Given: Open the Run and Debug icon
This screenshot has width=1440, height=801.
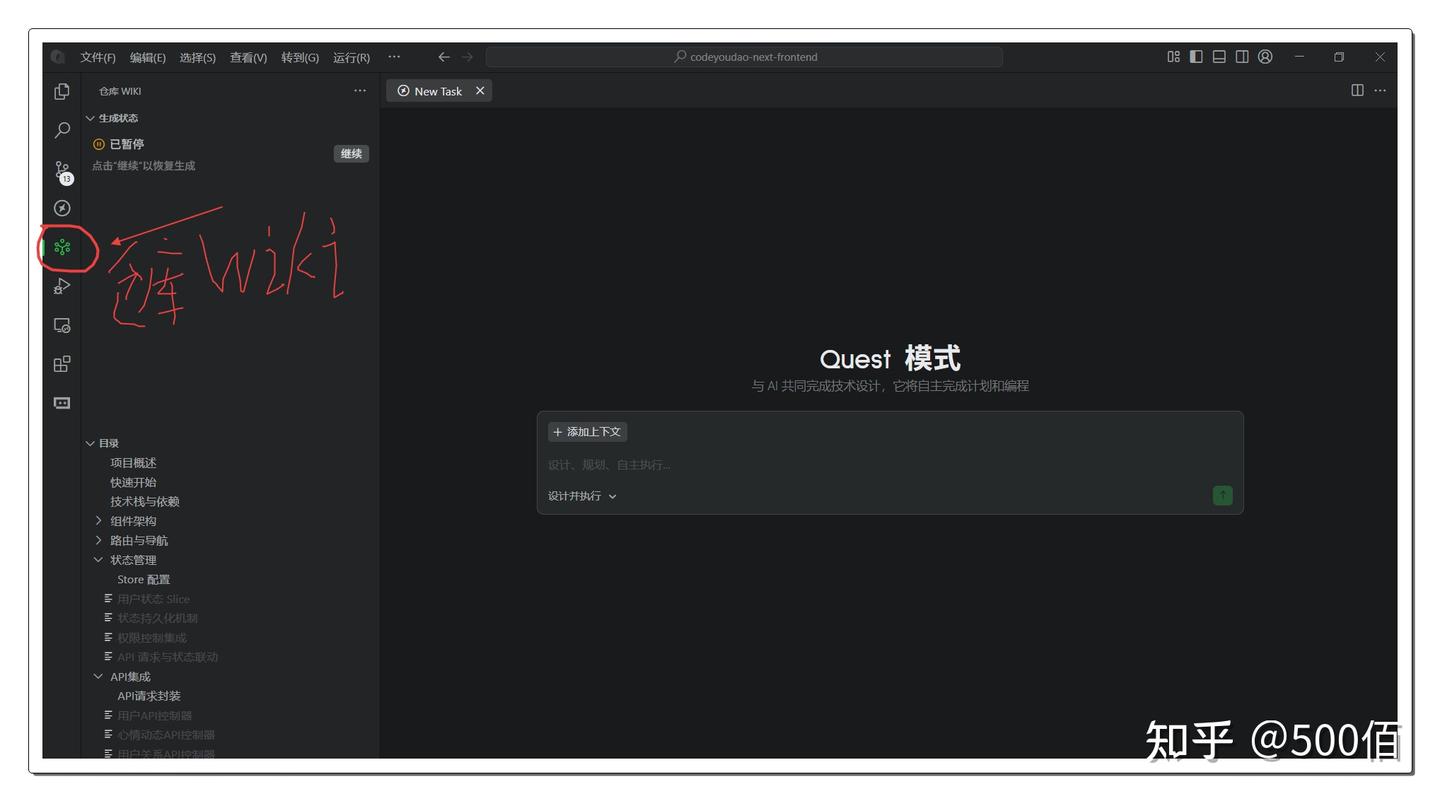Looking at the screenshot, I should pyautogui.click(x=62, y=287).
